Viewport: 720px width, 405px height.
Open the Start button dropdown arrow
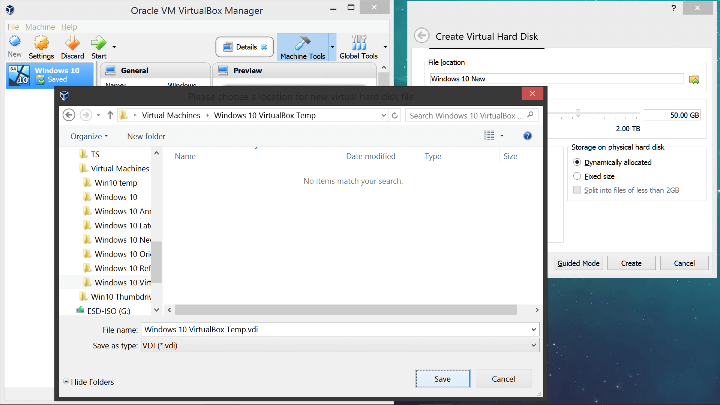114,47
